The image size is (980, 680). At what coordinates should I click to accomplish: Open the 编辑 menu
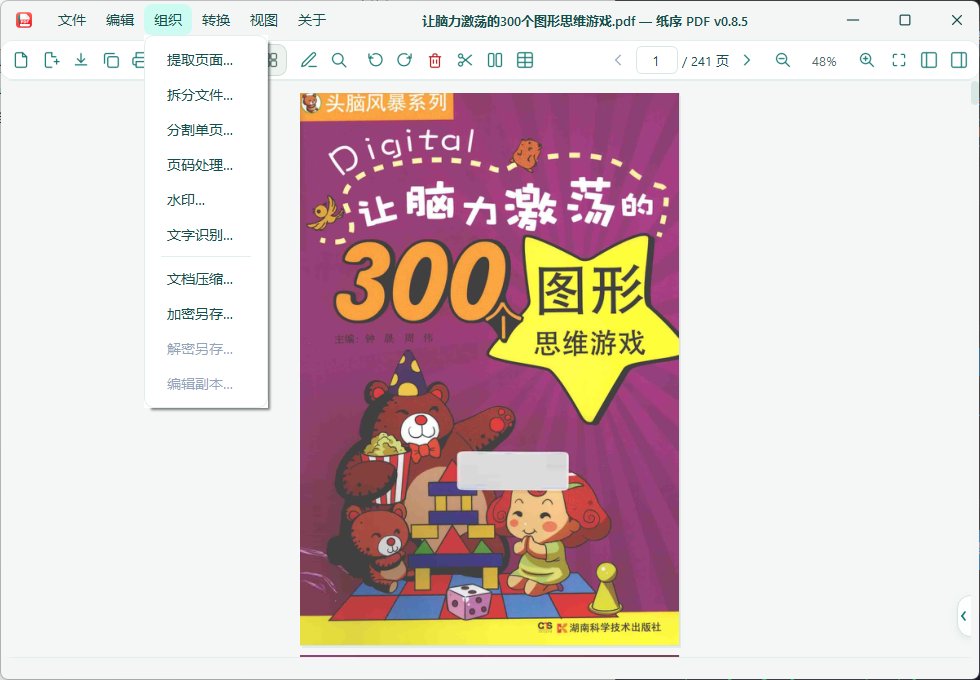pyautogui.click(x=120, y=21)
